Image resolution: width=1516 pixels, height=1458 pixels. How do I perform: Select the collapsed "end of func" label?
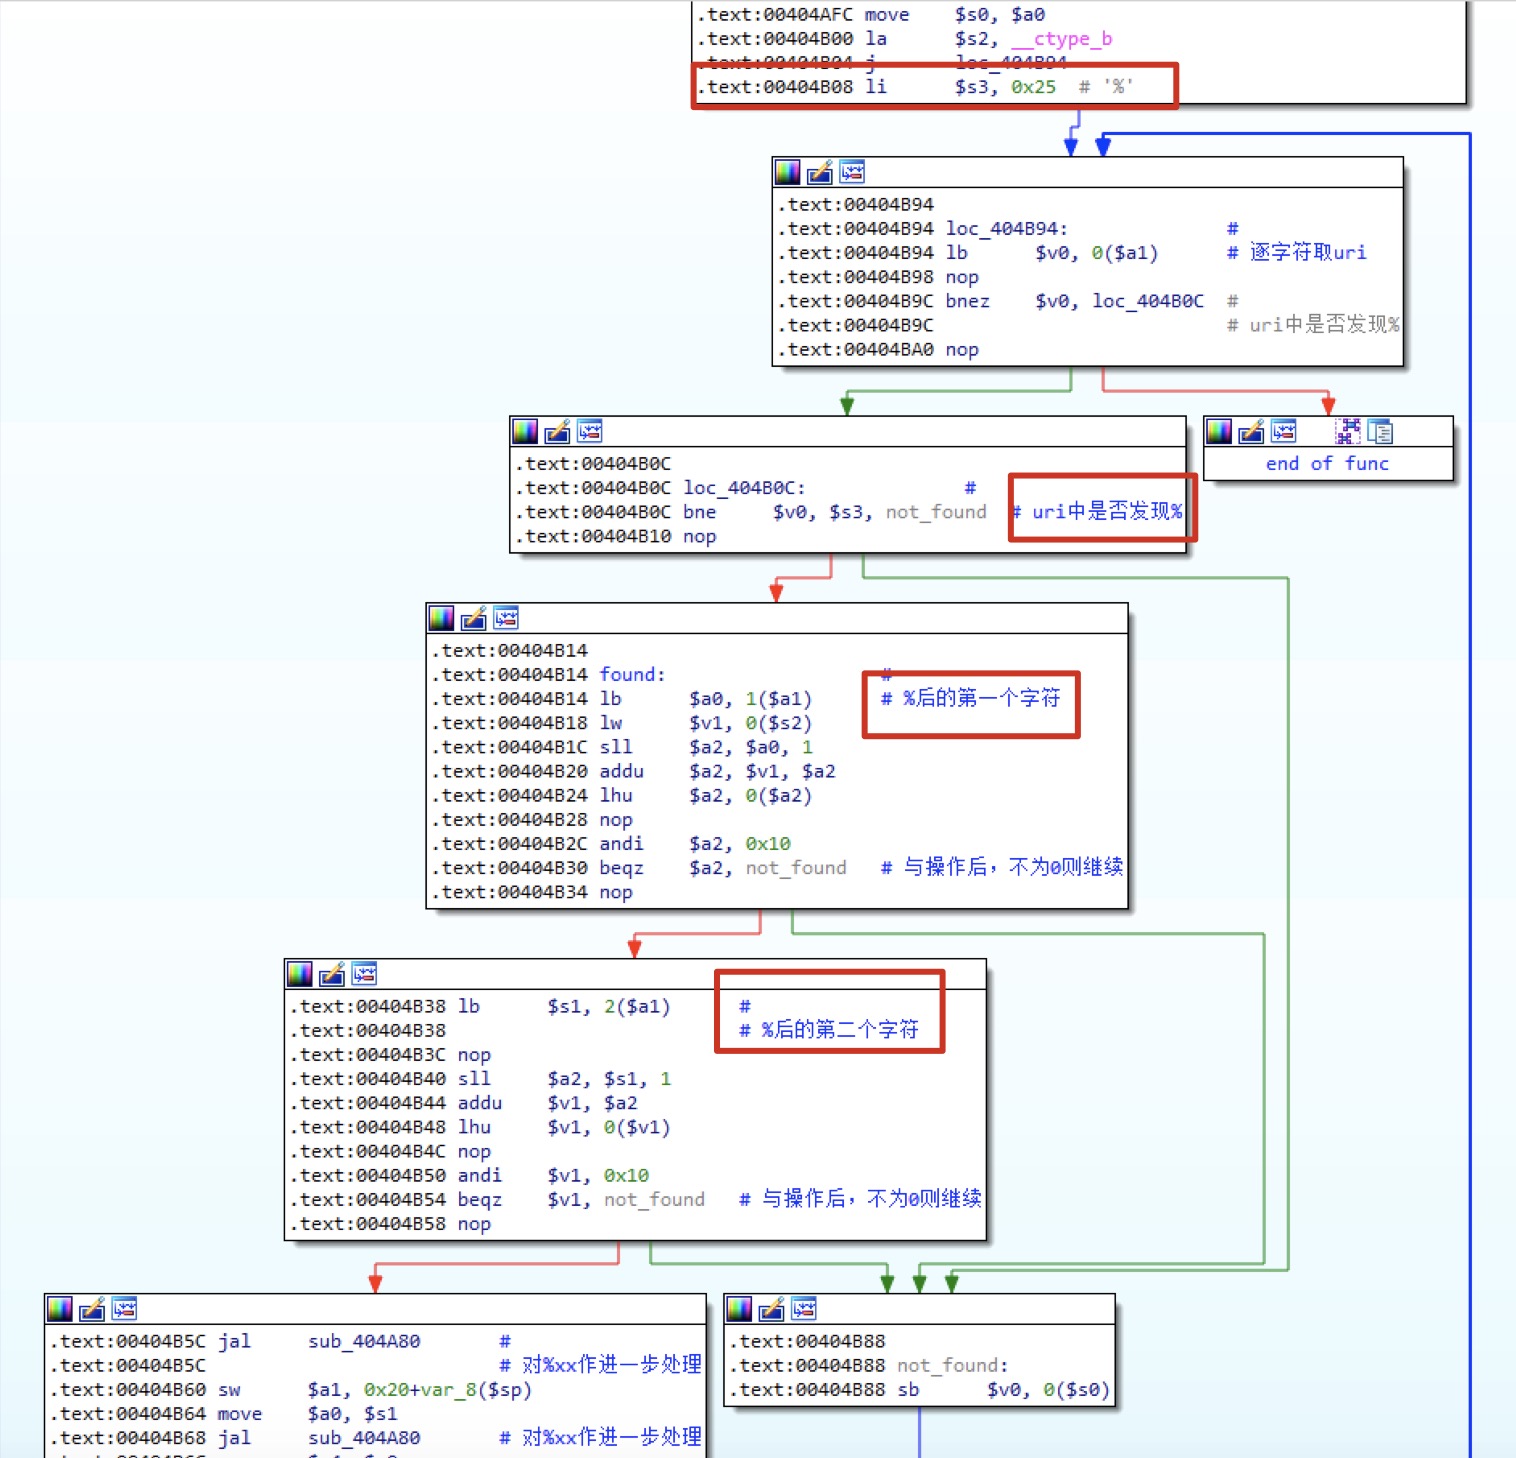pyautogui.click(x=1326, y=463)
